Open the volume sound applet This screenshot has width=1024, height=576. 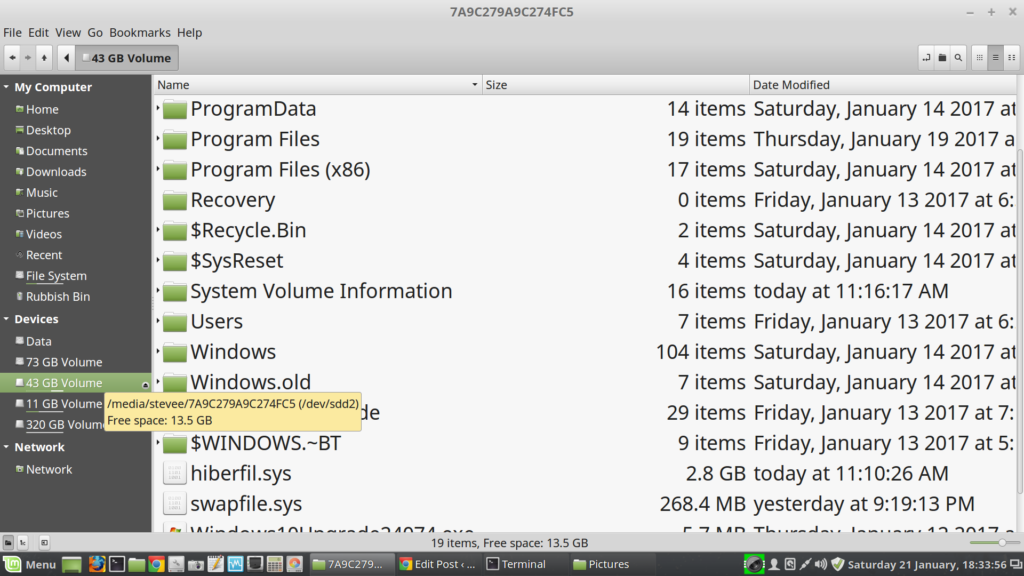[x=821, y=564]
